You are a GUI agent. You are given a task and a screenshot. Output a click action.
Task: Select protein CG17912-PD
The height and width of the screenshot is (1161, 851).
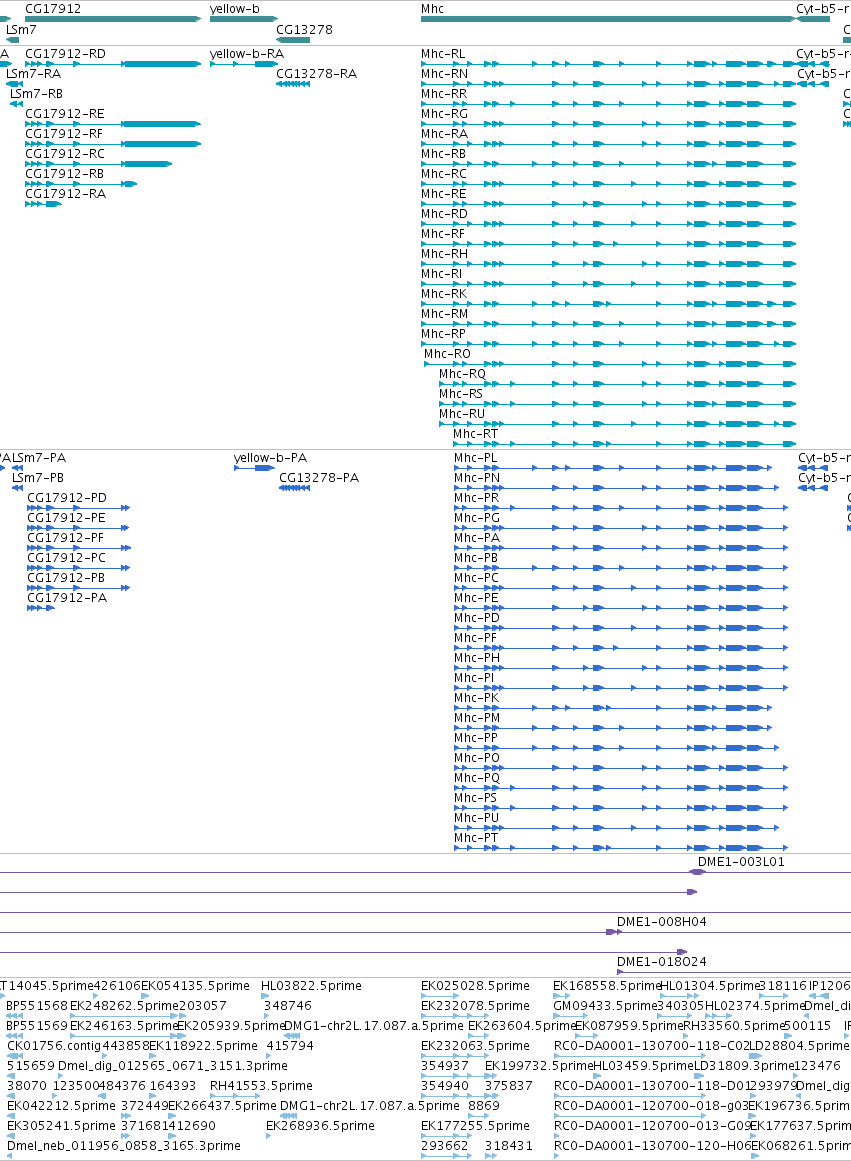67,498
